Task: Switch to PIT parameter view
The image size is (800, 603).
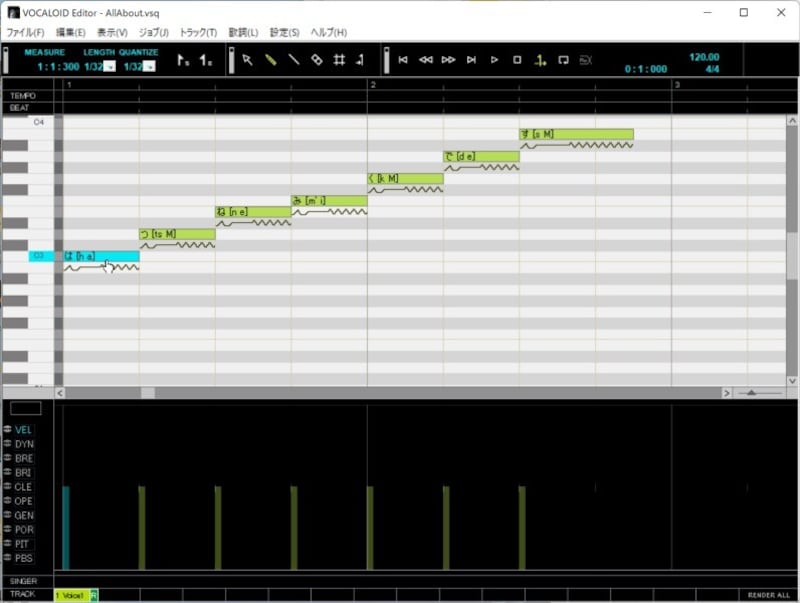Action: [24, 543]
